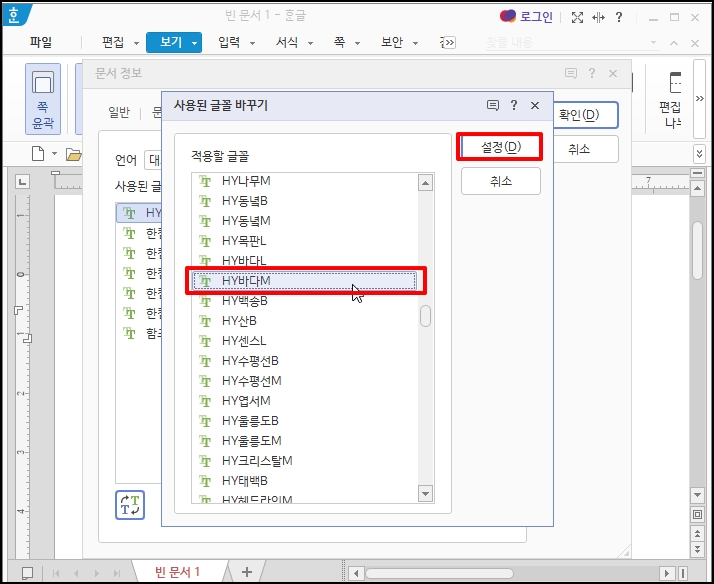Expand the 서식 menu dropdown arrow

310,44
